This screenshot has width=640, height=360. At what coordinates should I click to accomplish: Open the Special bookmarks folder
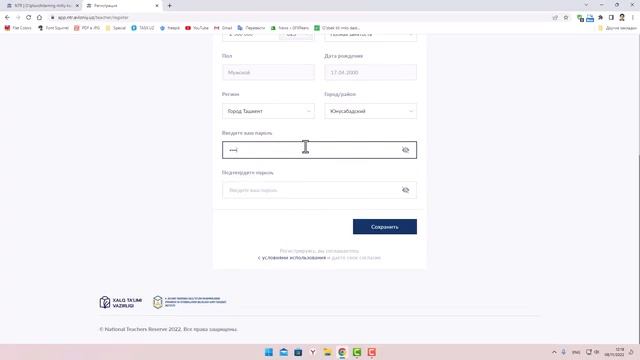(116, 28)
